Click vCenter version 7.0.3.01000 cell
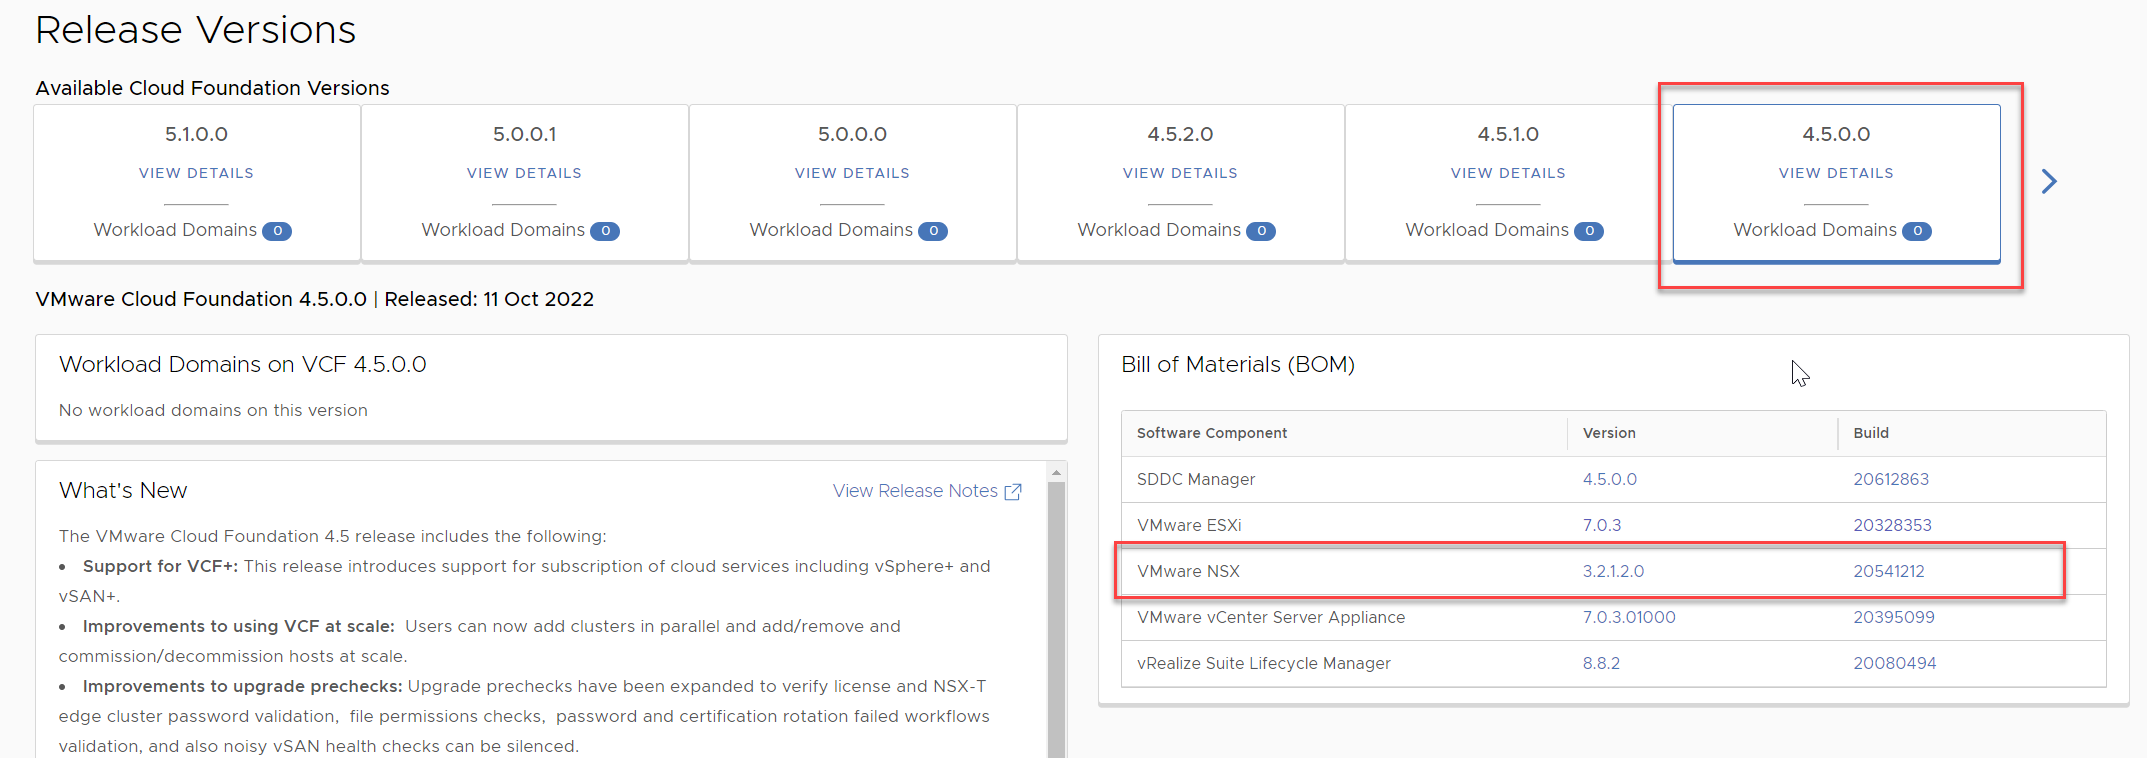 point(1629,617)
